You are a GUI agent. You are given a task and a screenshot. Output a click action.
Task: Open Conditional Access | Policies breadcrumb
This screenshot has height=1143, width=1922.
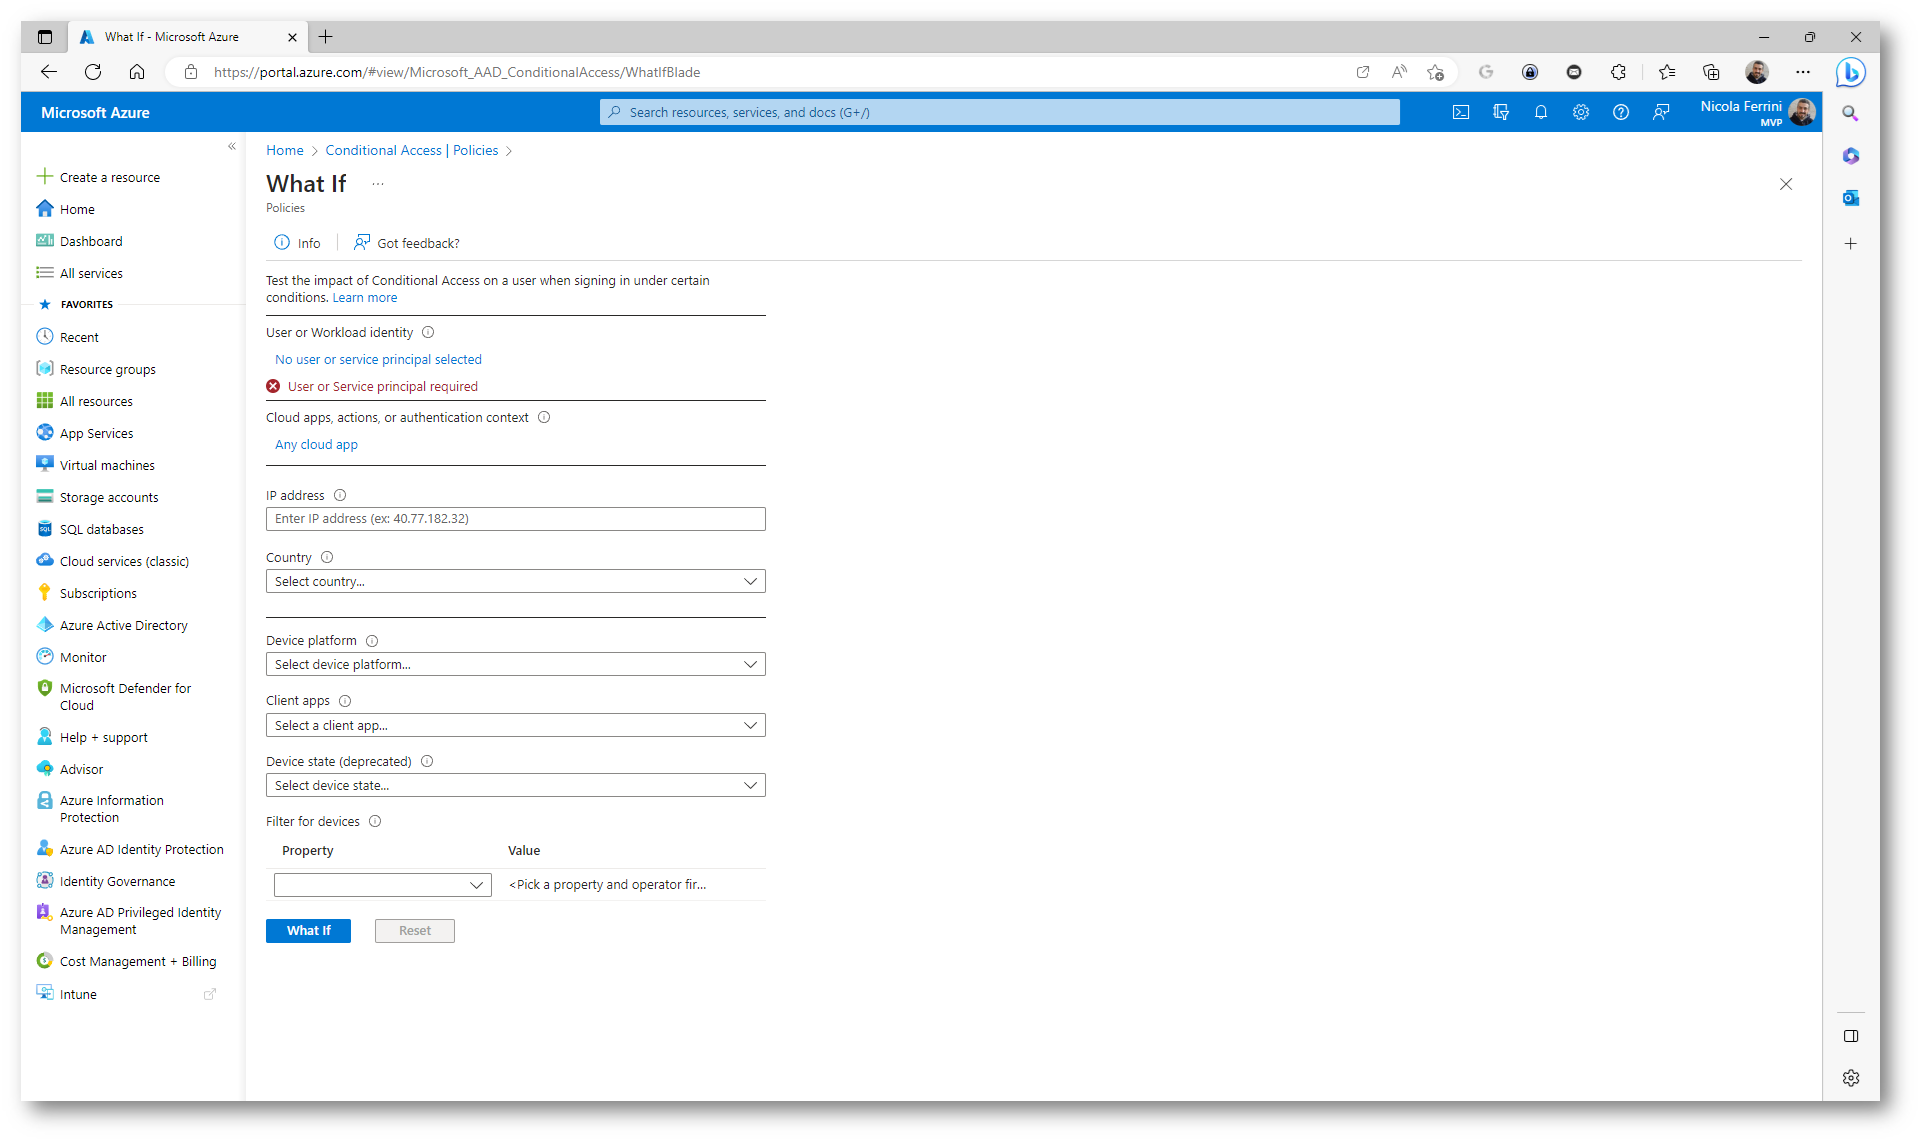coord(412,150)
